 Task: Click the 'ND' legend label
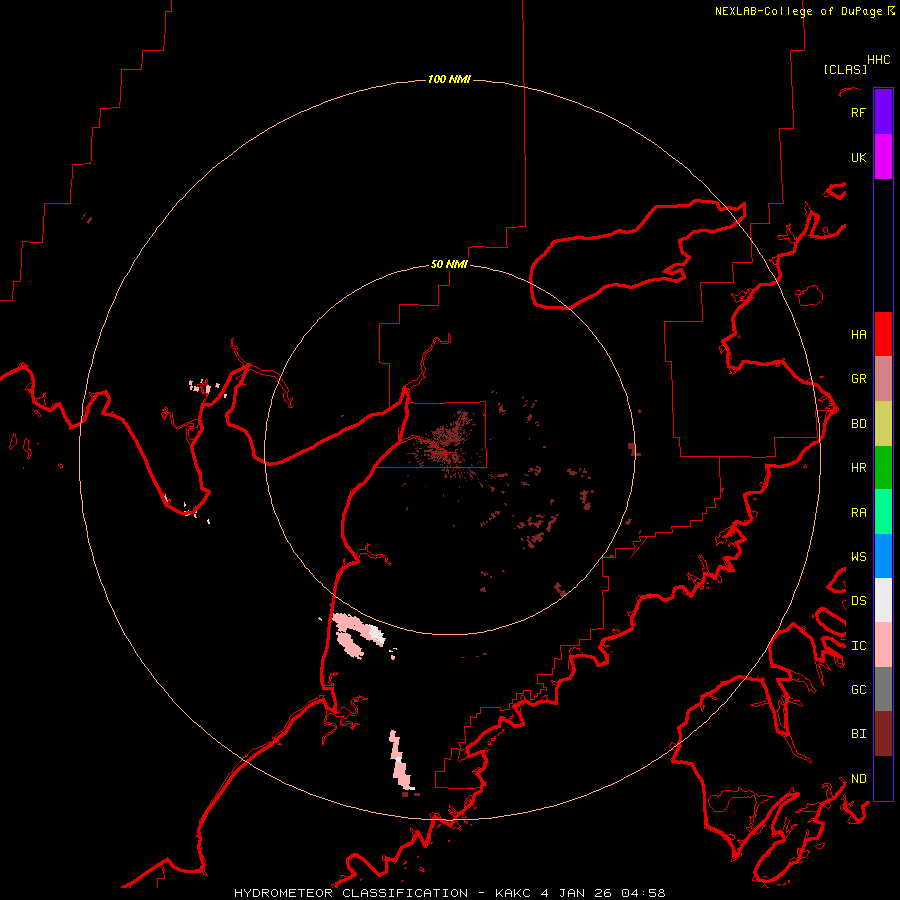(x=858, y=779)
